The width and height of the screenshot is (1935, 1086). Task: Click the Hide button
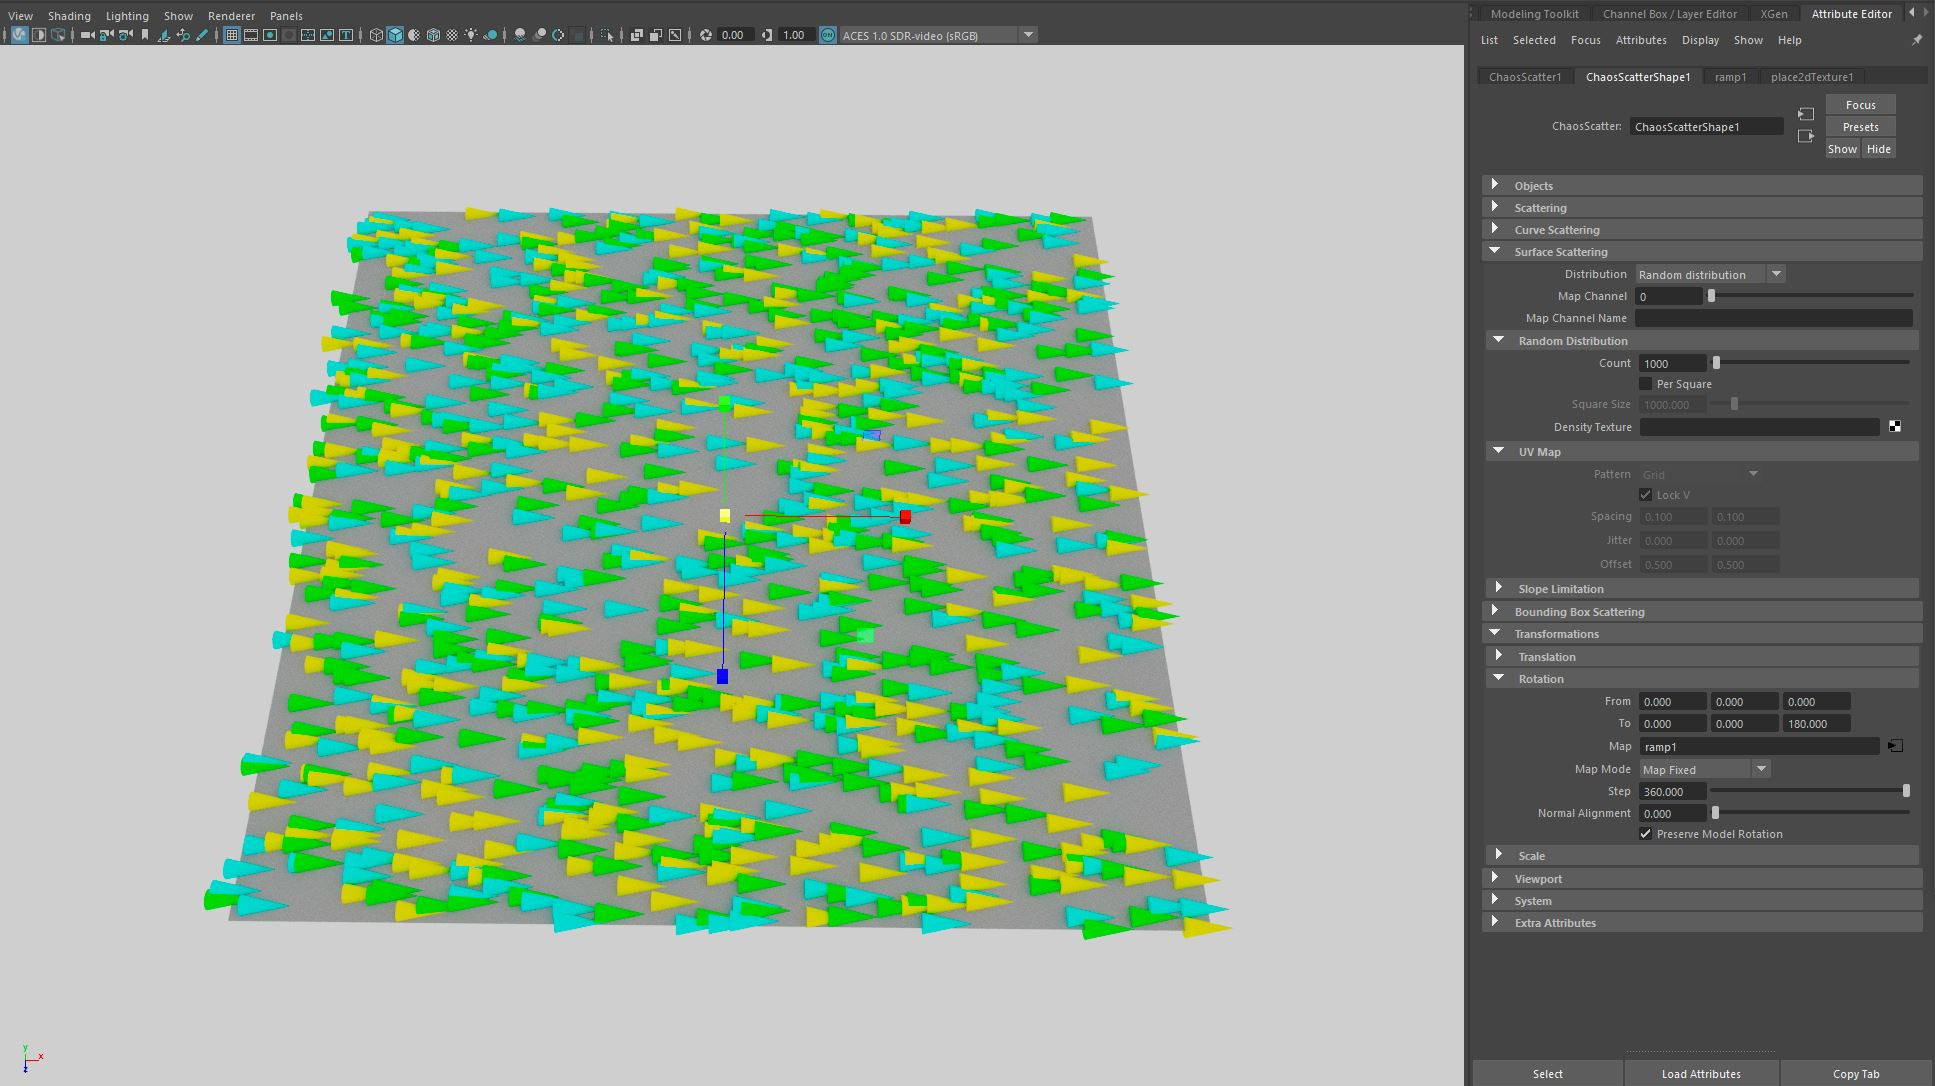coord(1878,149)
